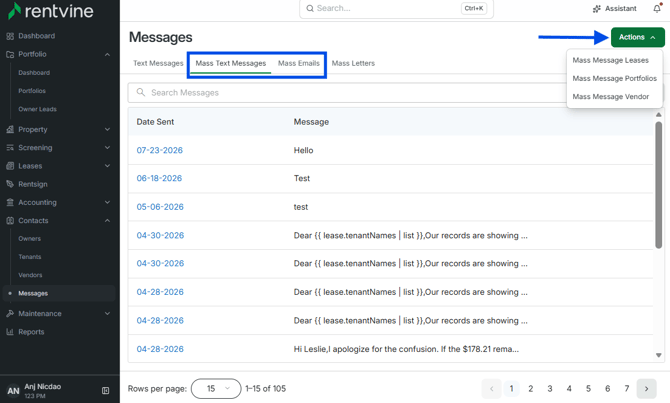This screenshot has height=403, width=670.
Task: Expand the Property section chevron
Action: pyautogui.click(x=107, y=129)
